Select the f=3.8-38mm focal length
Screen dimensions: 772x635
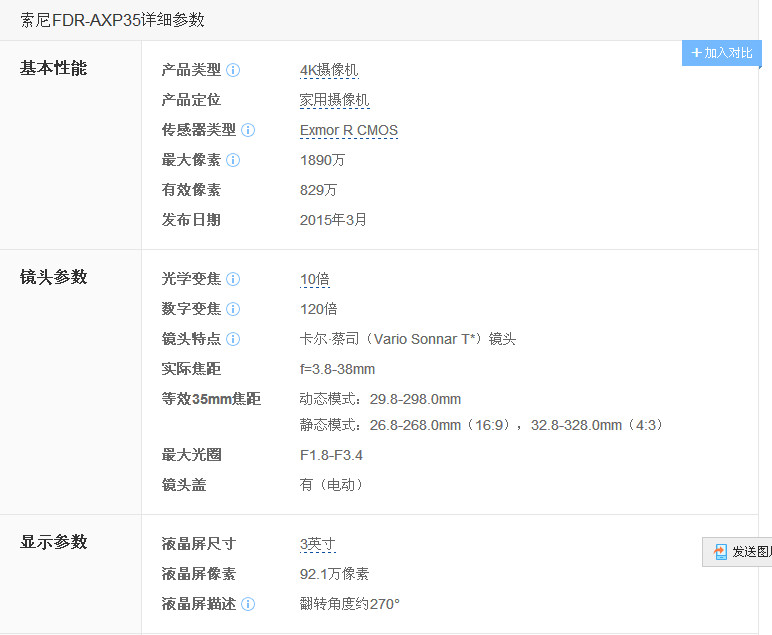point(337,369)
